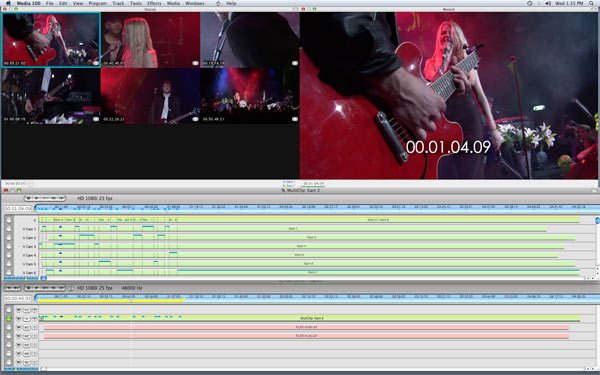Select the MultiClip Kam 2 clip in program timeline
The width and height of the screenshot is (600, 375).
pos(310,318)
